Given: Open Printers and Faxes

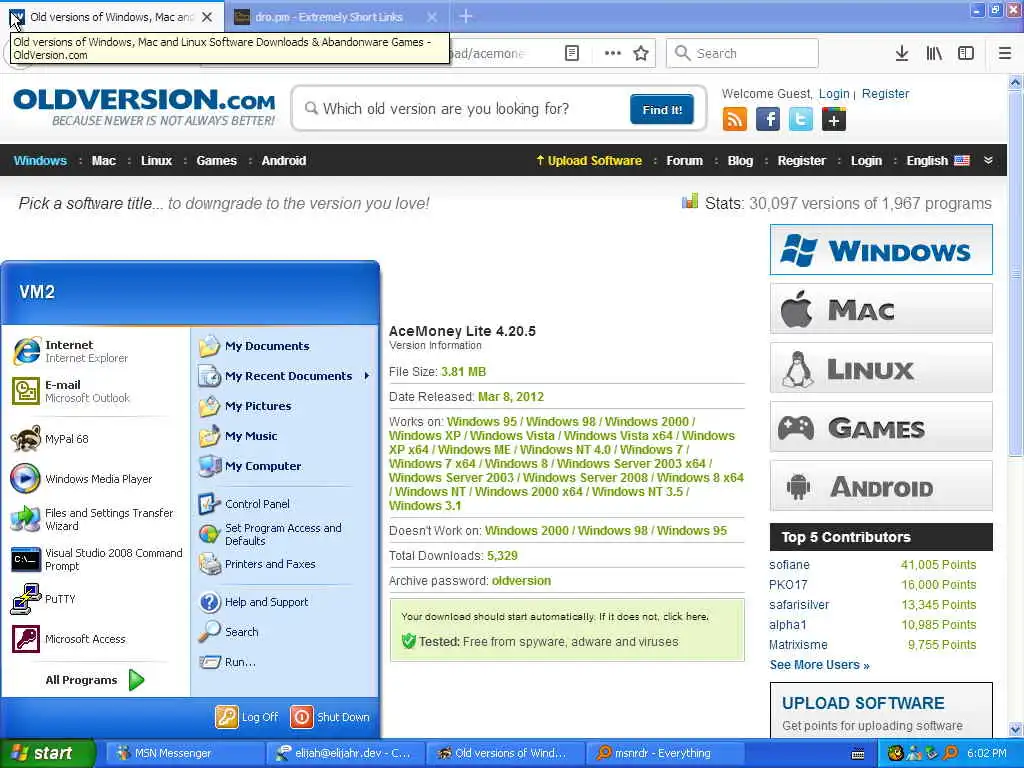Looking at the screenshot, I should tap(257, 564).
